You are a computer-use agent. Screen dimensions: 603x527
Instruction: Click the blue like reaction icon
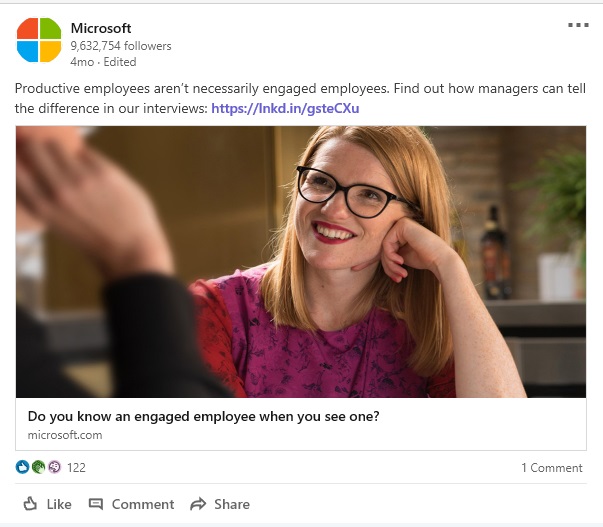tap(22, 467)
